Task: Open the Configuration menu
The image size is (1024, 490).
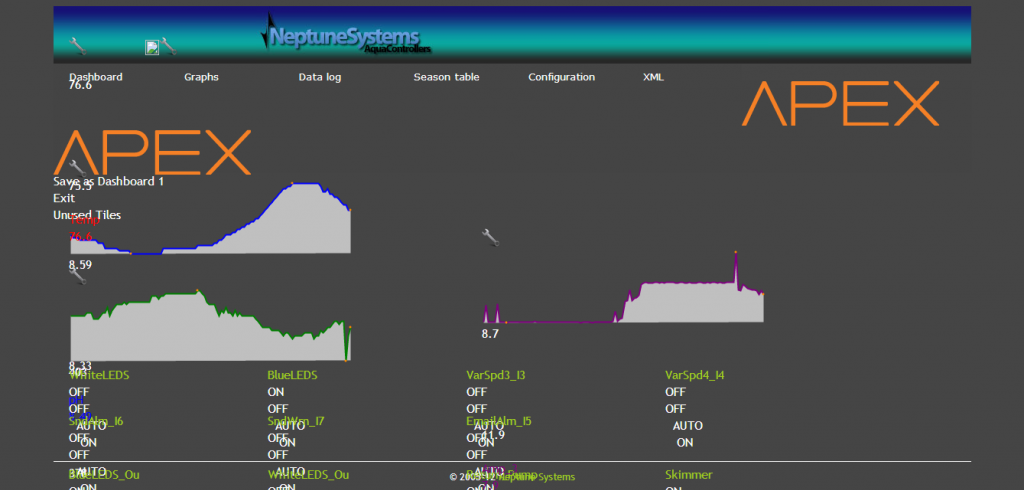Action: (x=562, y=77)
